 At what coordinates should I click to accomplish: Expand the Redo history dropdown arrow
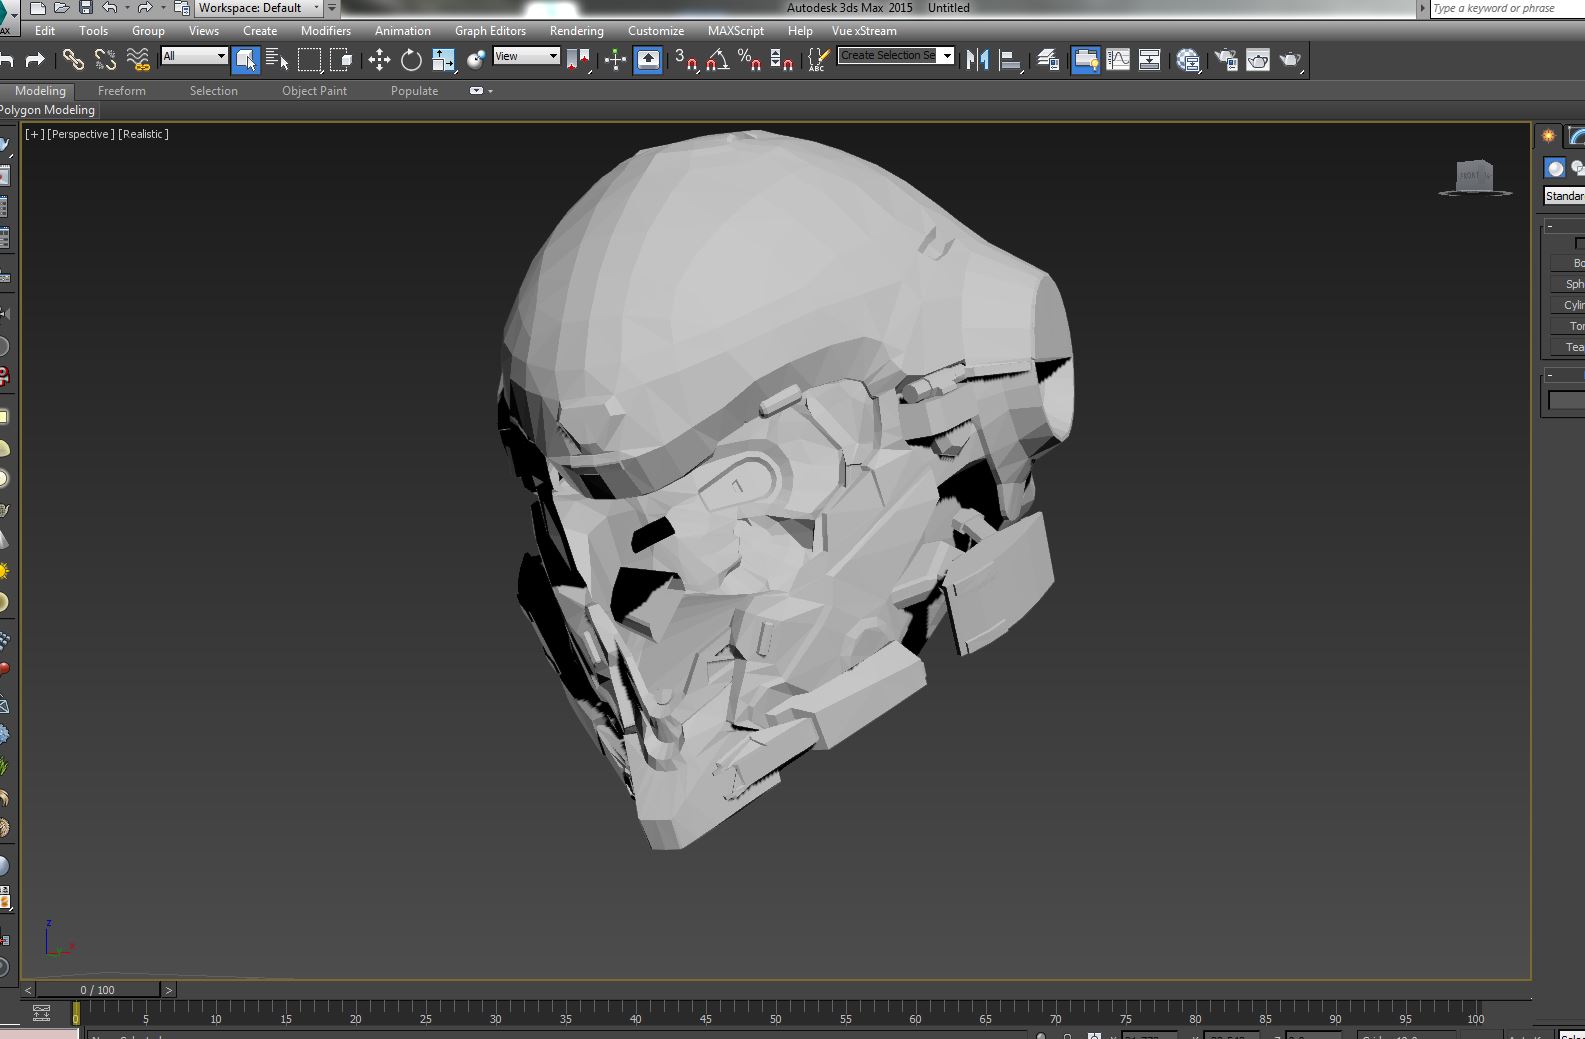(x=163, y=8)
